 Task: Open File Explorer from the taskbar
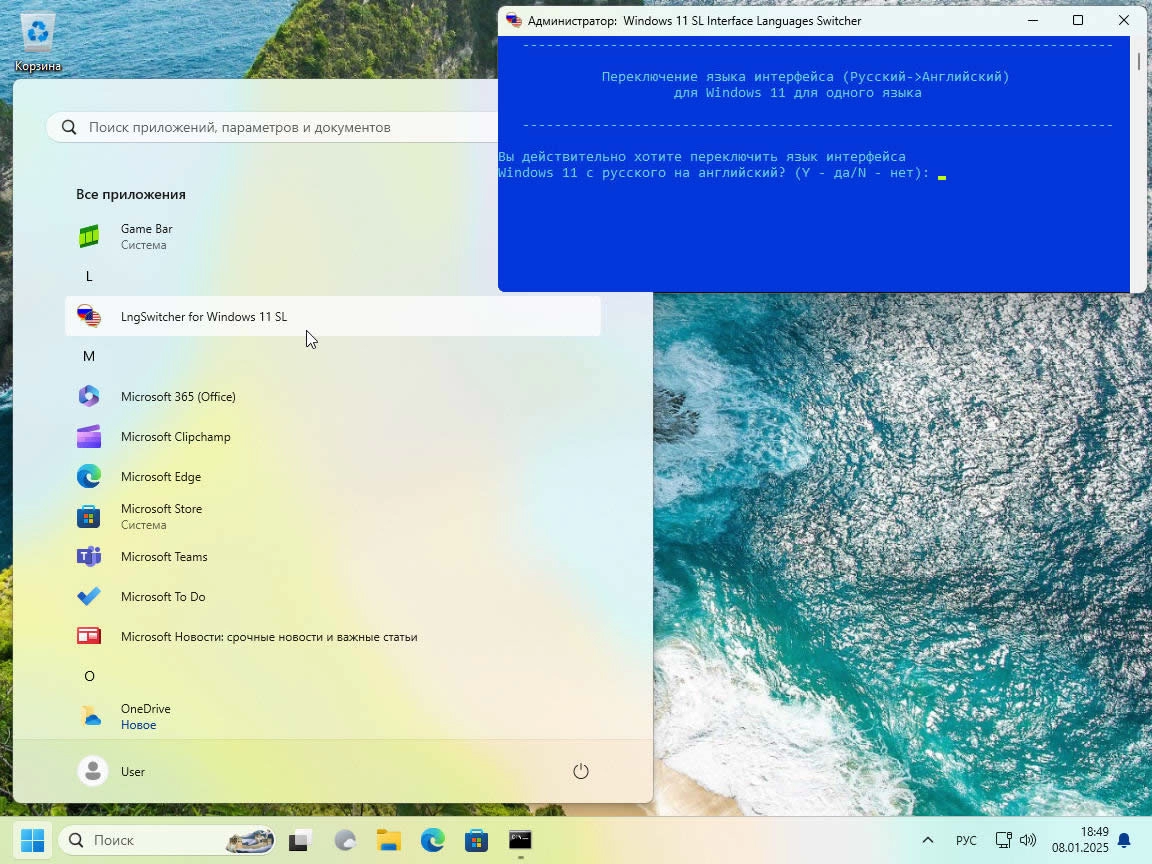pyautogui.click(x=389, y=840)
